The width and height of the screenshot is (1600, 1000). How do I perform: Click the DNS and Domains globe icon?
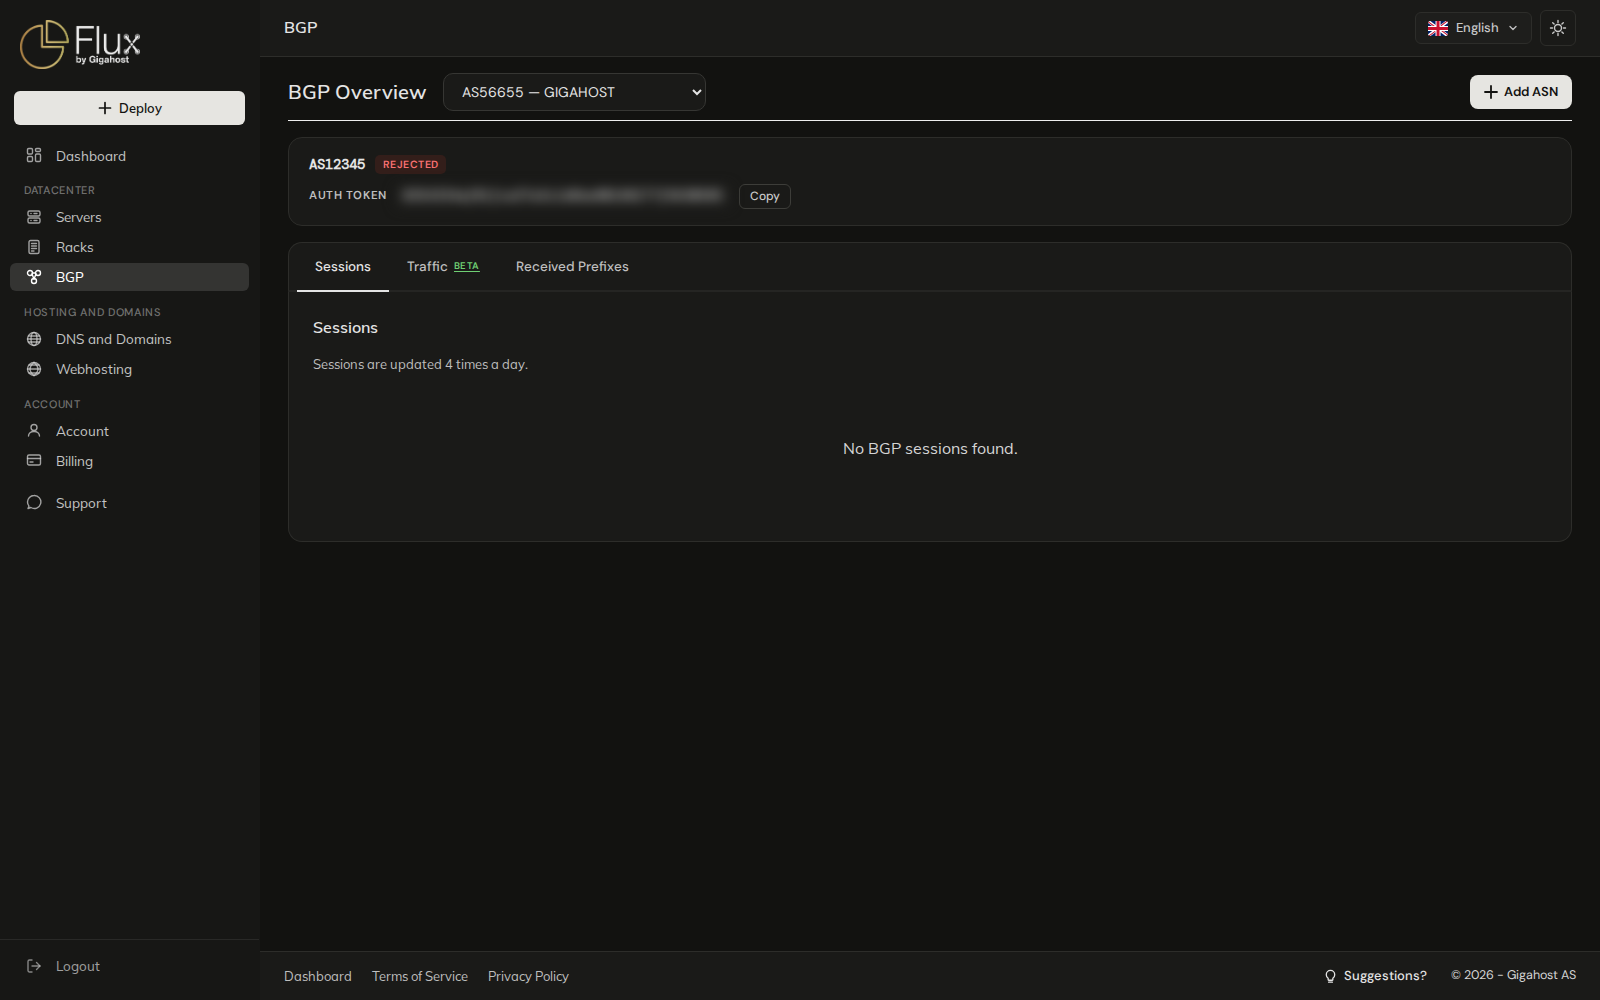pyautogui.click(x=34, y=339)
